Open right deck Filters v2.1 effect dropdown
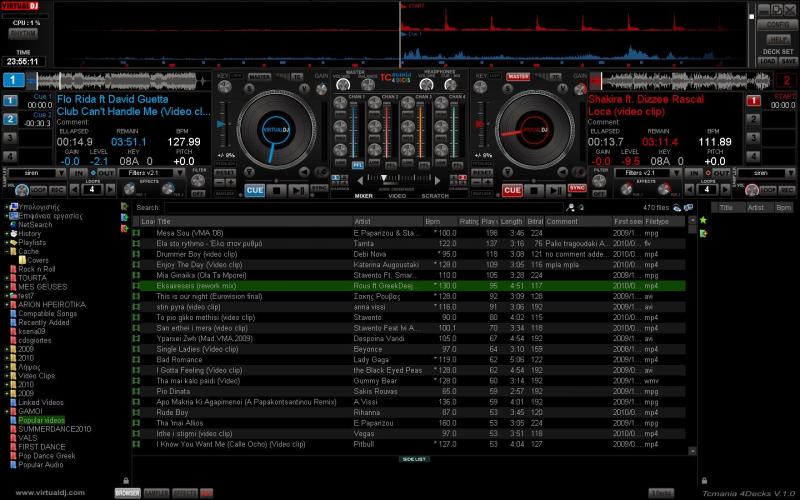Screen dimensions: 800x500 click(676, 173)
